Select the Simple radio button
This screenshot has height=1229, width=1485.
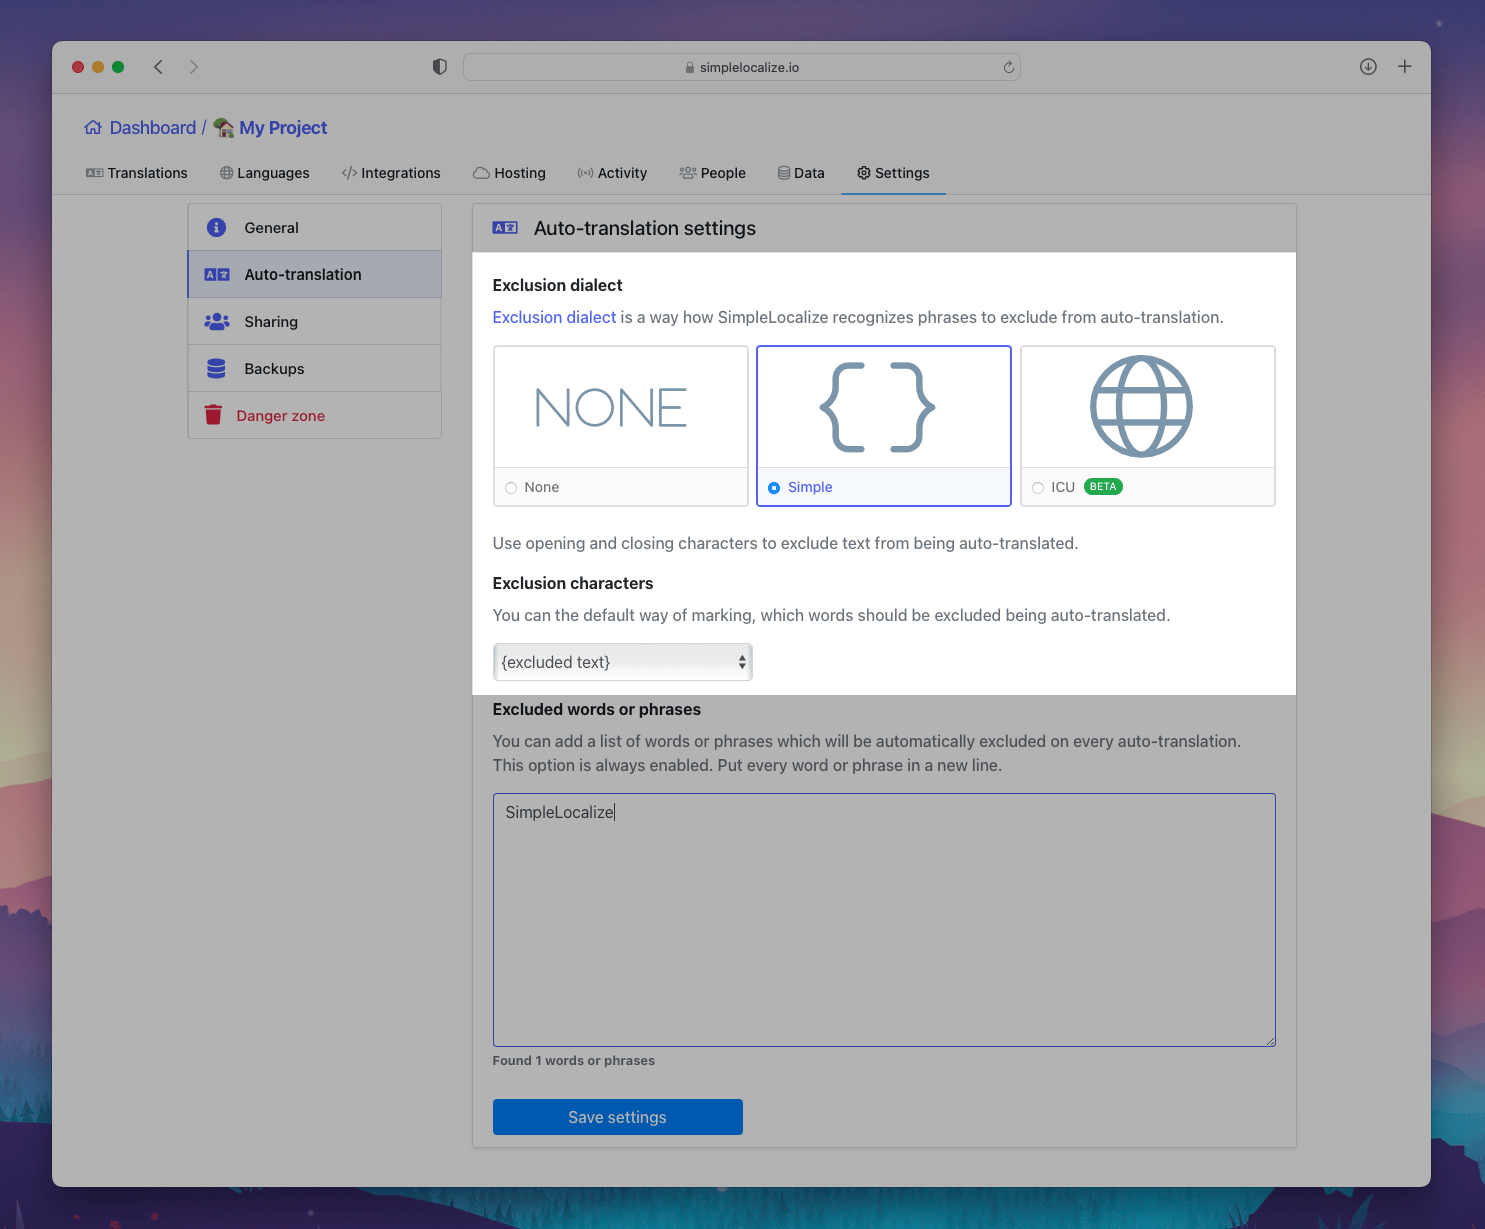point(774,488)
